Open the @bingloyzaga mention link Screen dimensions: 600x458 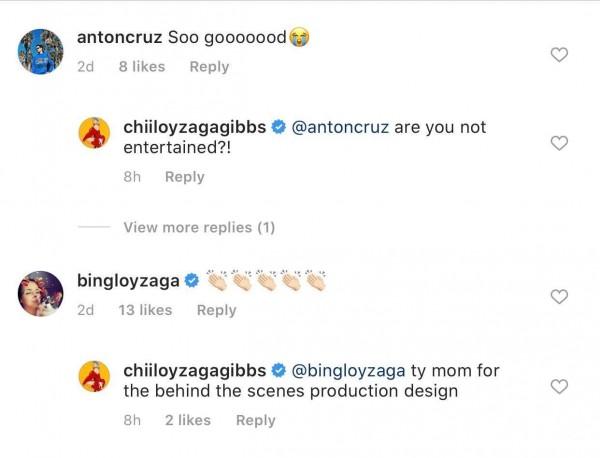(x=348, y=371)
